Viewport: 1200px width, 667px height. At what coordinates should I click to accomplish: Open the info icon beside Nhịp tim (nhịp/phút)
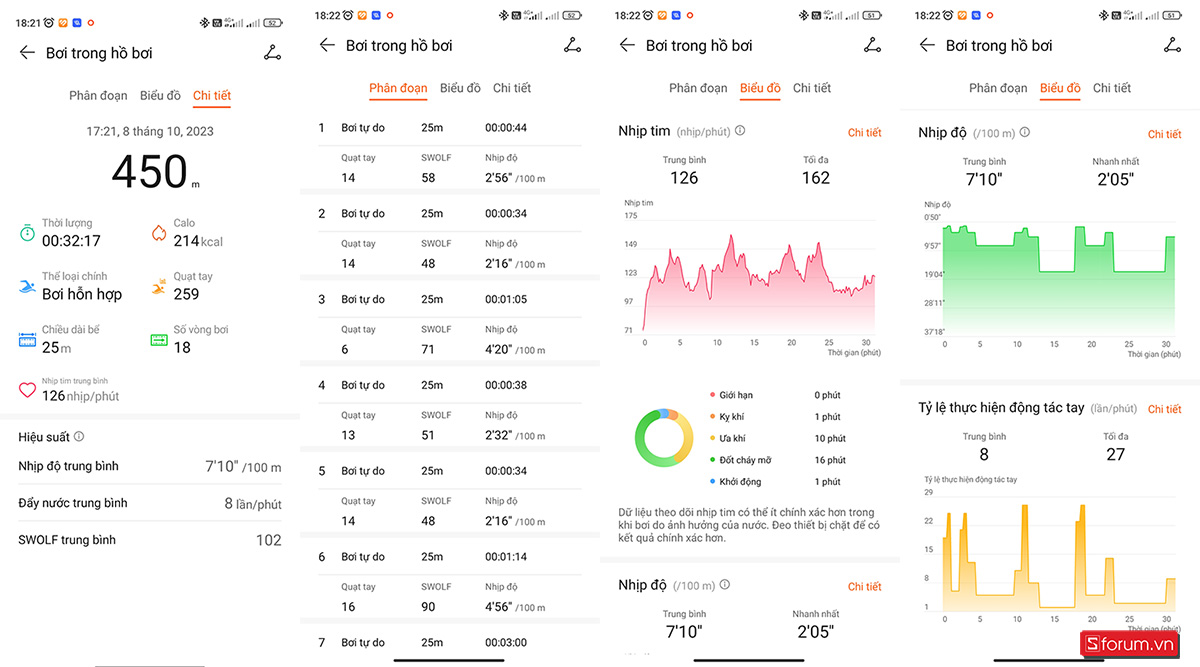740,131
